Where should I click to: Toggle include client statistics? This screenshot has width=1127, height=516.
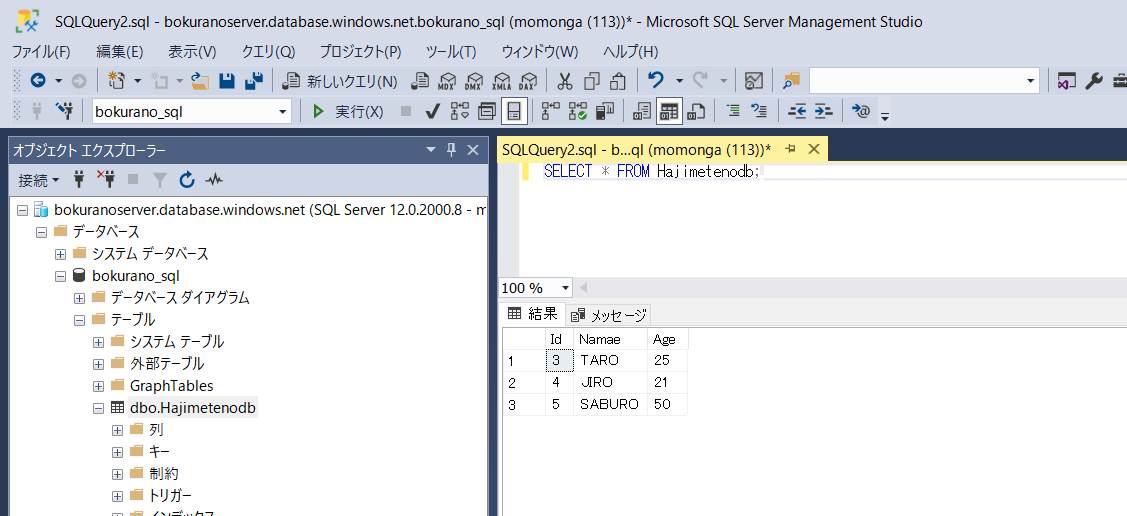[606, 111]
